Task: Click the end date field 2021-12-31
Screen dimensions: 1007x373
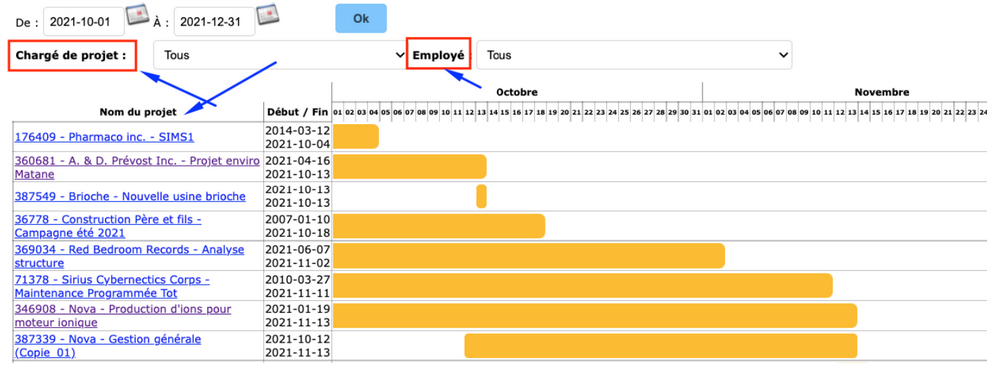Action: (214, 22)
